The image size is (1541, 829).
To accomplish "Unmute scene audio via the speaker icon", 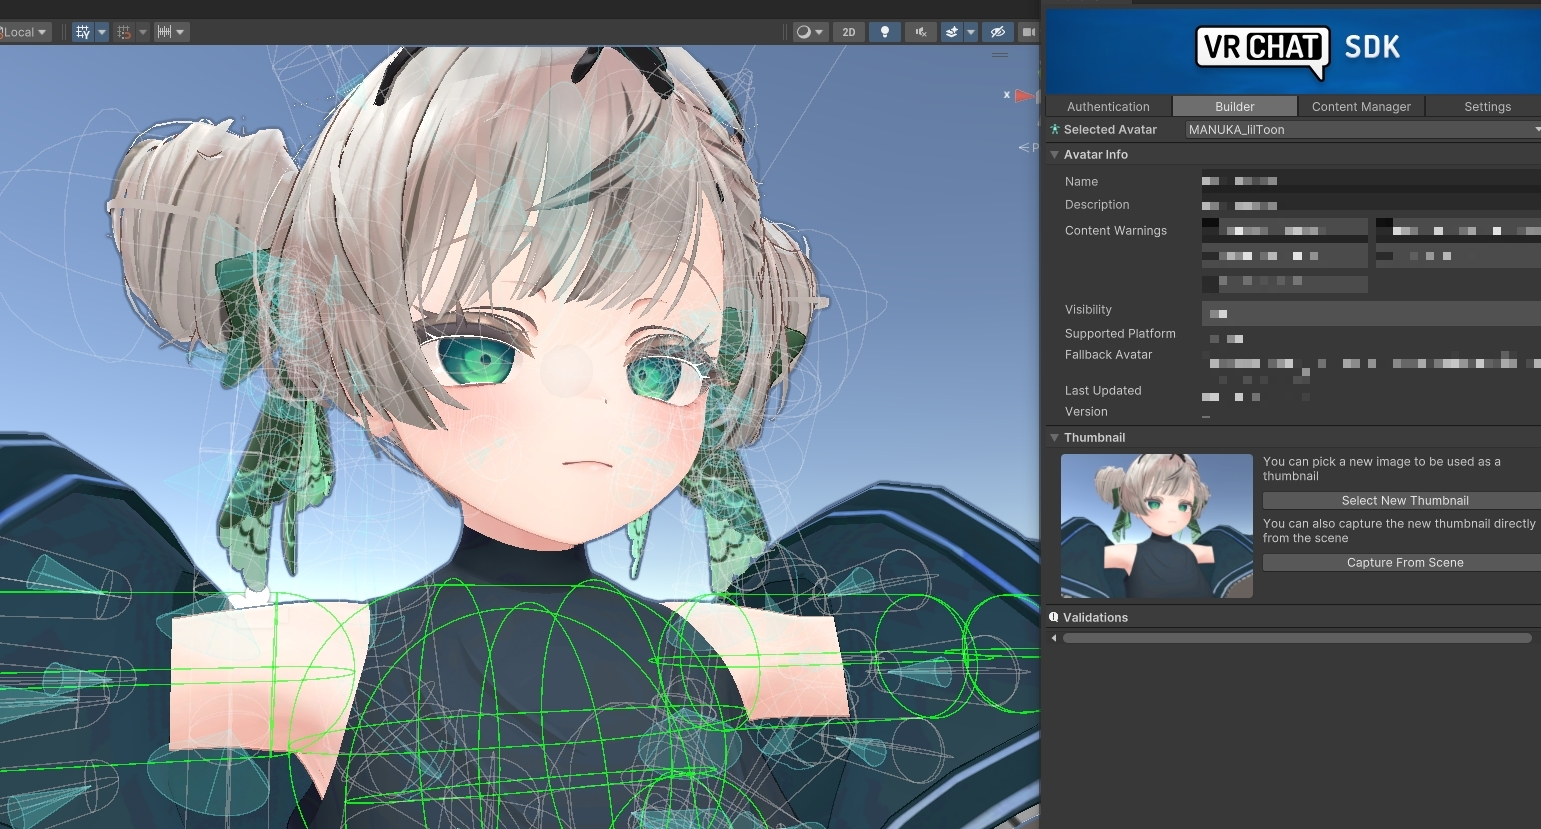I will [x=921, y=31].
